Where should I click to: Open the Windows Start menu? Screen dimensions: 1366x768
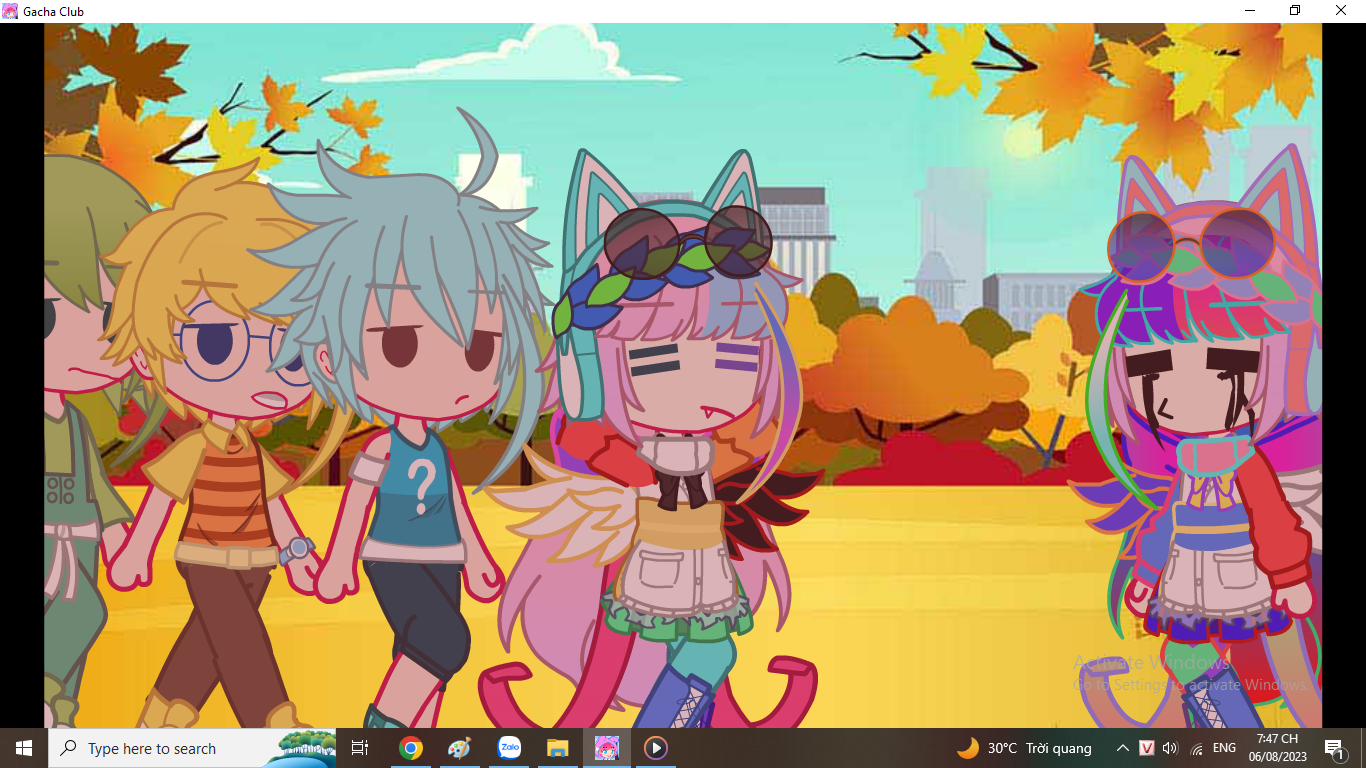tap(24, 748)
